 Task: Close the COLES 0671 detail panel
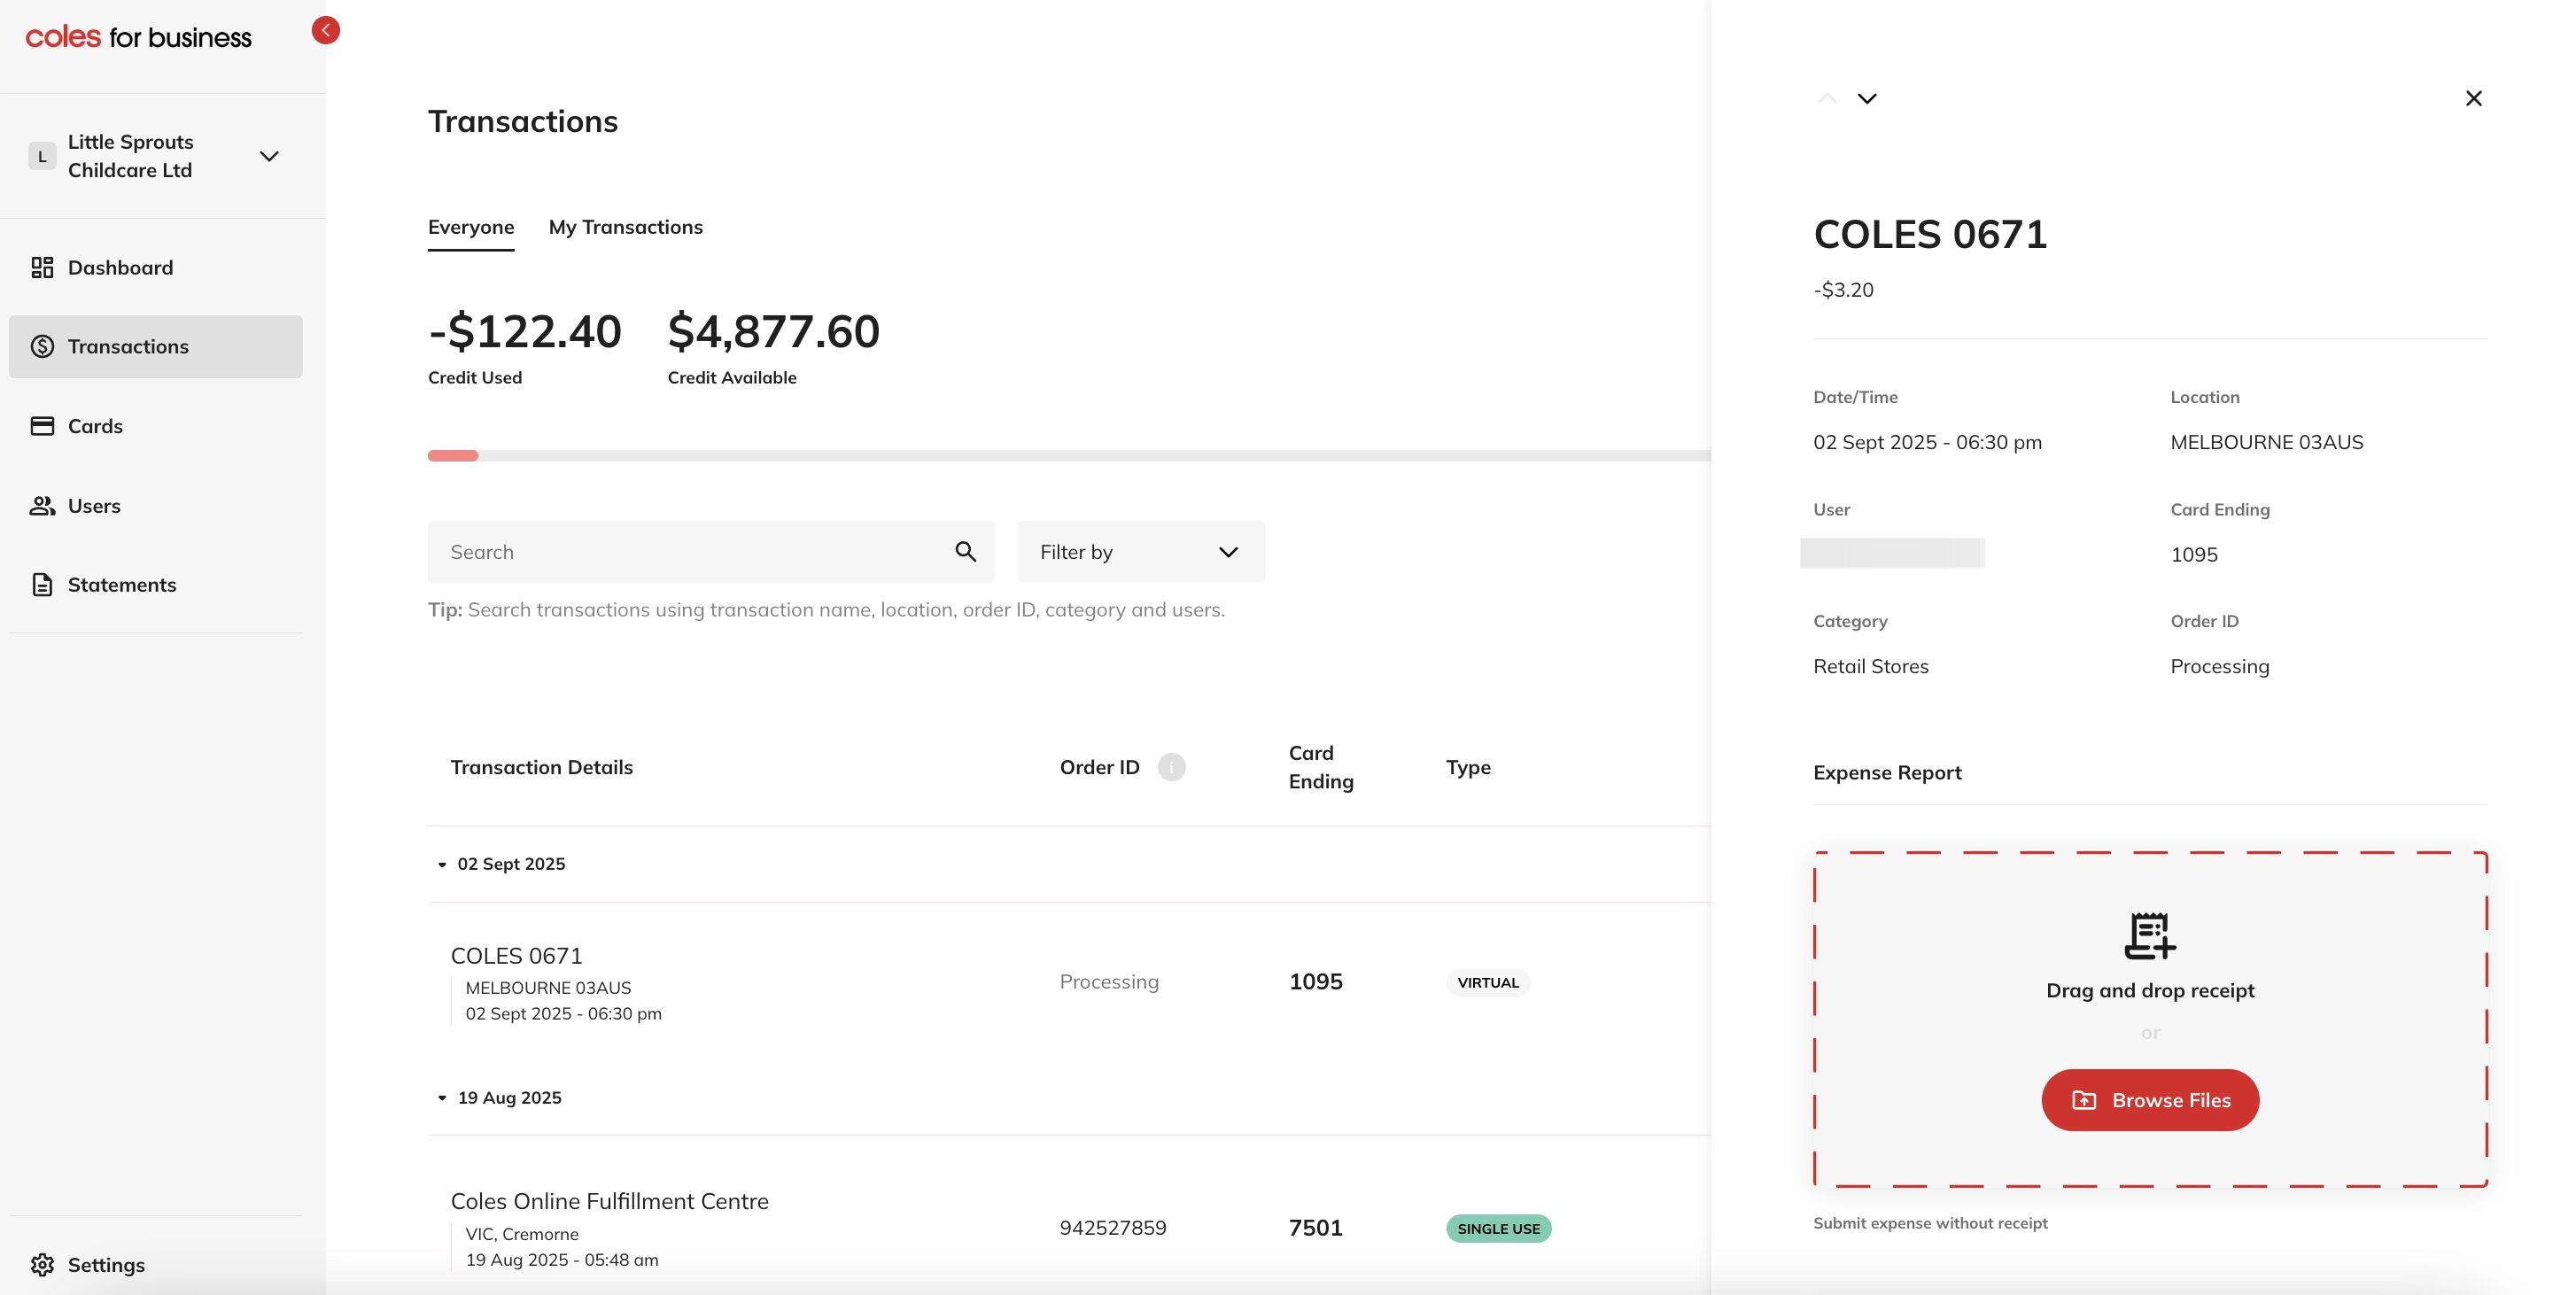point(2473,98)
